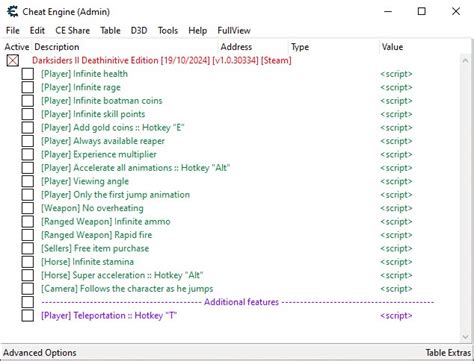The image size is (474, 361).
Task: Click the Active column header
Action: click(17, 47)
